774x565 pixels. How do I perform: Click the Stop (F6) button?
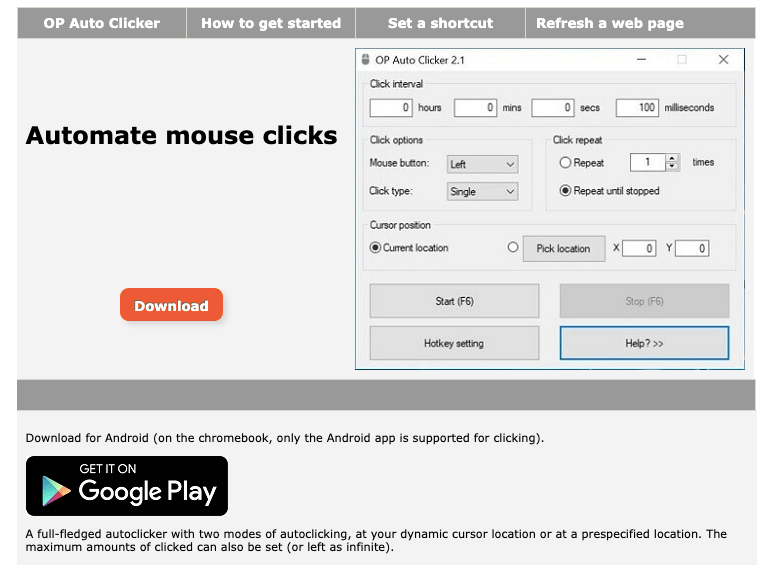click(x=644, y=301)
